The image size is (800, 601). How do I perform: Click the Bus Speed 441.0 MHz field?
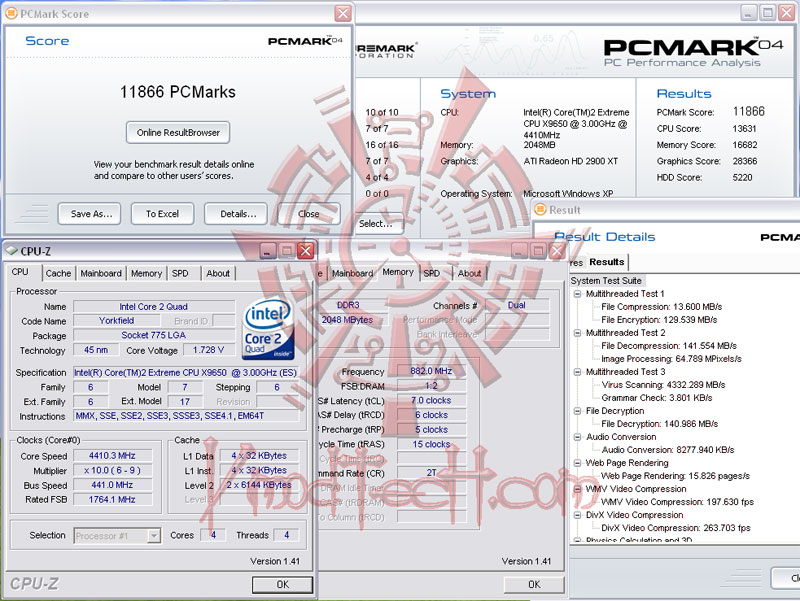click(x=112, y=485)
